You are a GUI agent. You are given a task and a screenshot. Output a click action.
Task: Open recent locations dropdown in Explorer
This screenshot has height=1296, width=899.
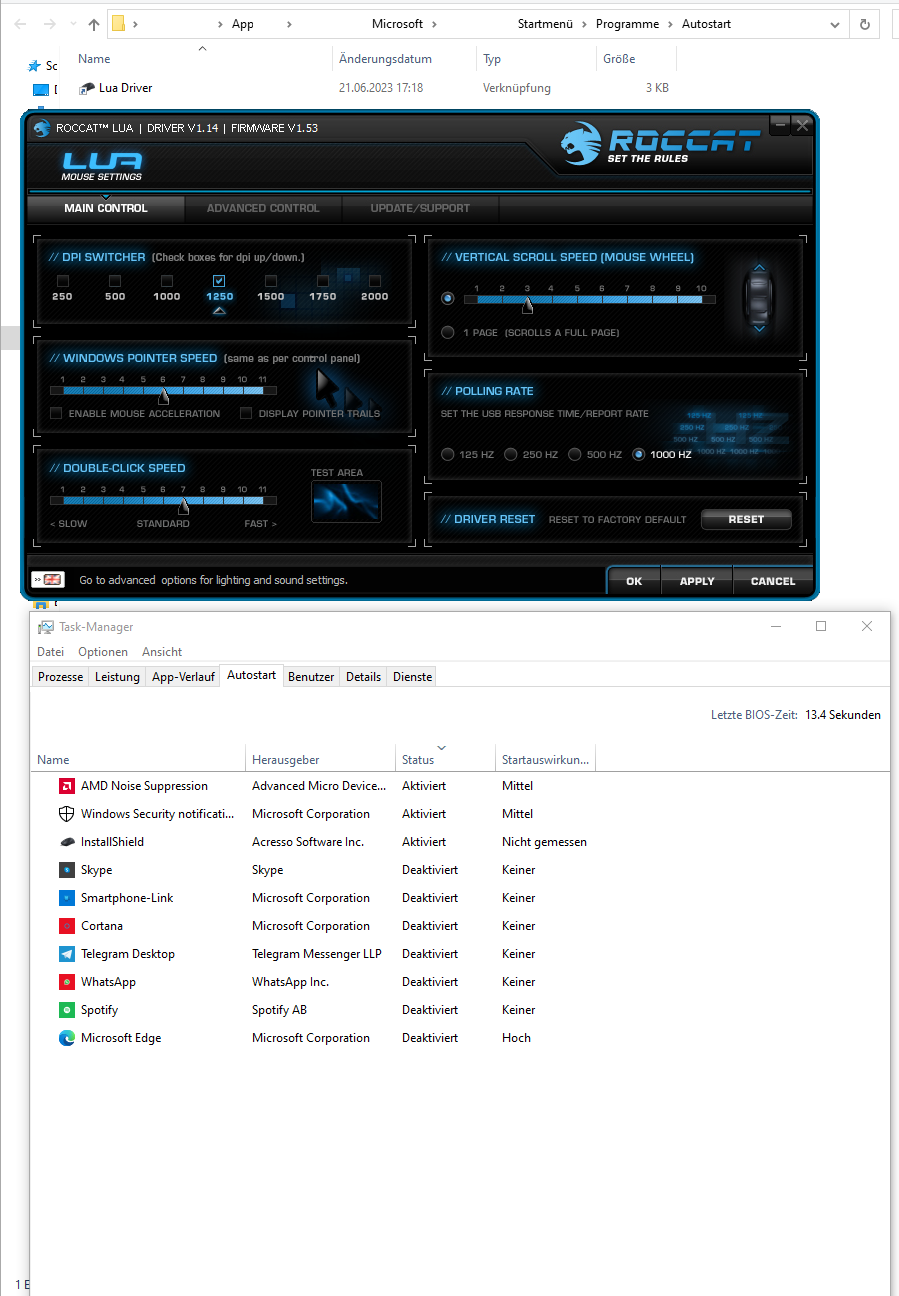coord(72,24)
